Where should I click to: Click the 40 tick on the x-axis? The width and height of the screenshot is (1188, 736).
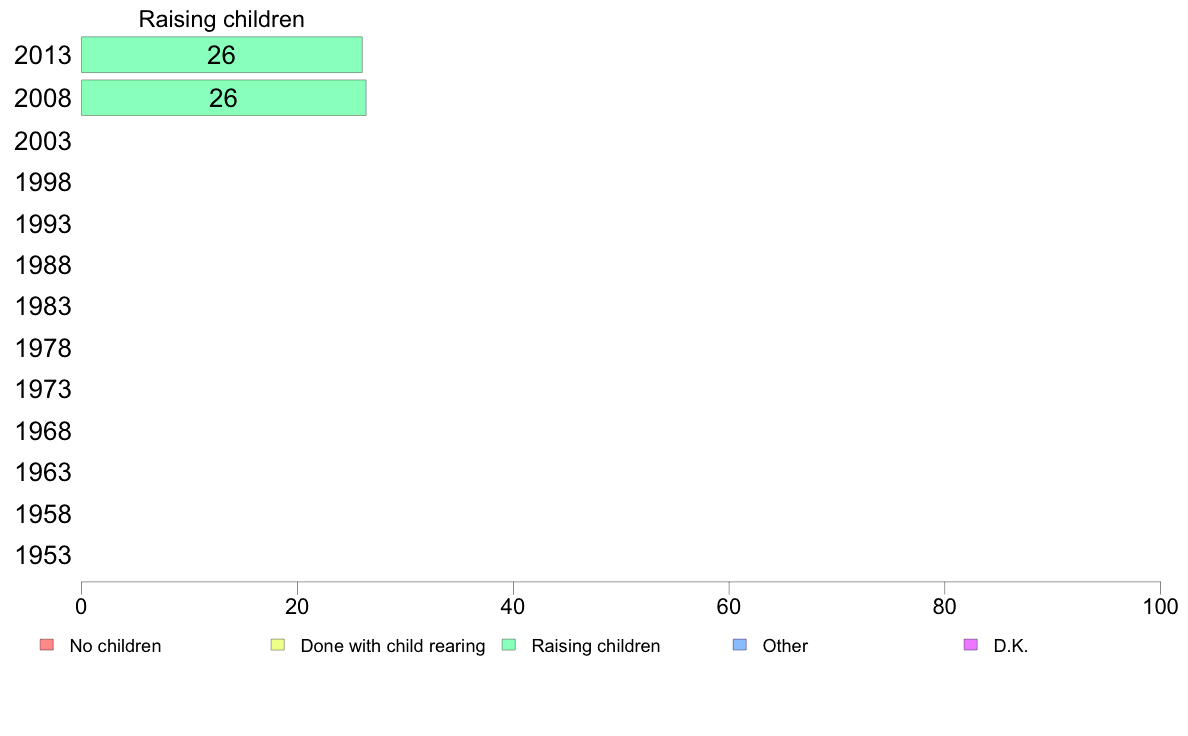pyautogui.click(x=513, y=606)
